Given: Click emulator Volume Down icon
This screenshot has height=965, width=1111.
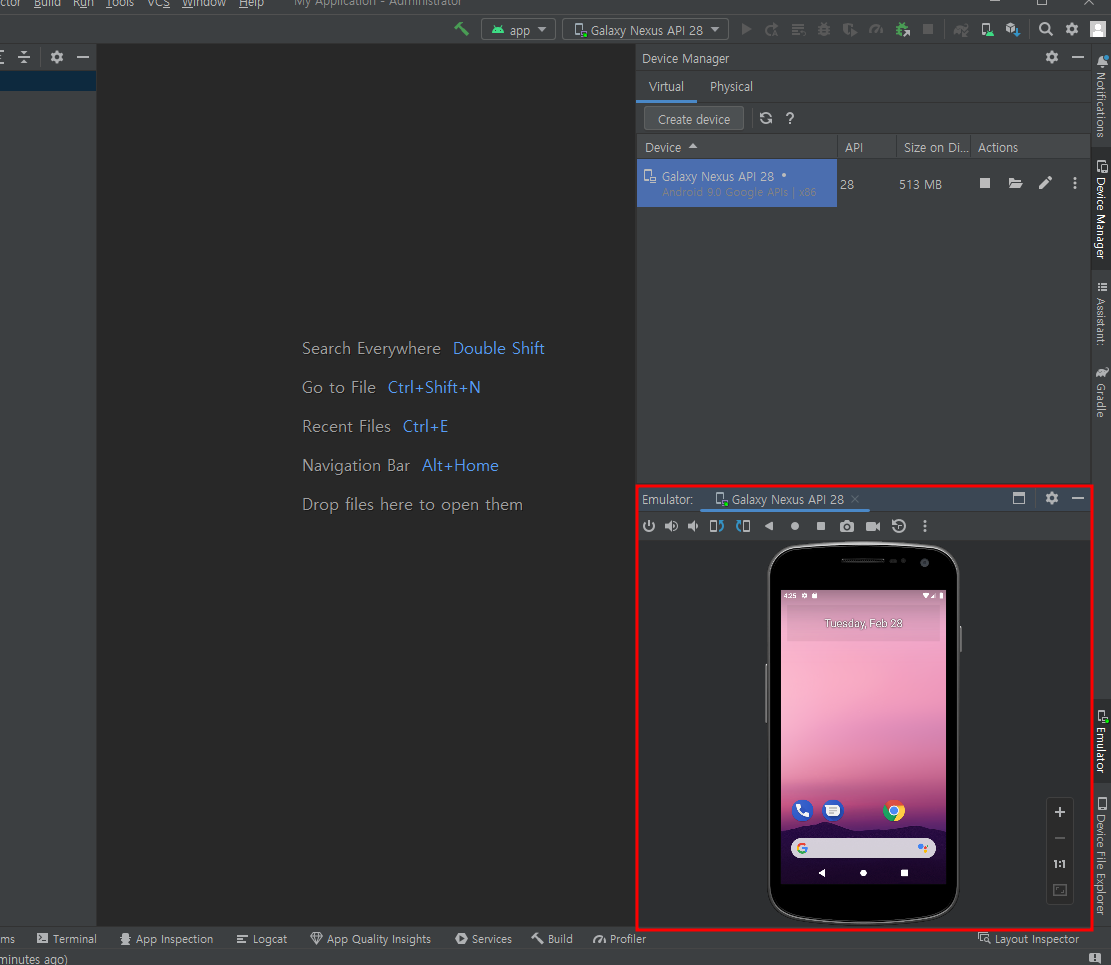Looking at the screenshot, I should pyautogui.click(x=694, y=526).
